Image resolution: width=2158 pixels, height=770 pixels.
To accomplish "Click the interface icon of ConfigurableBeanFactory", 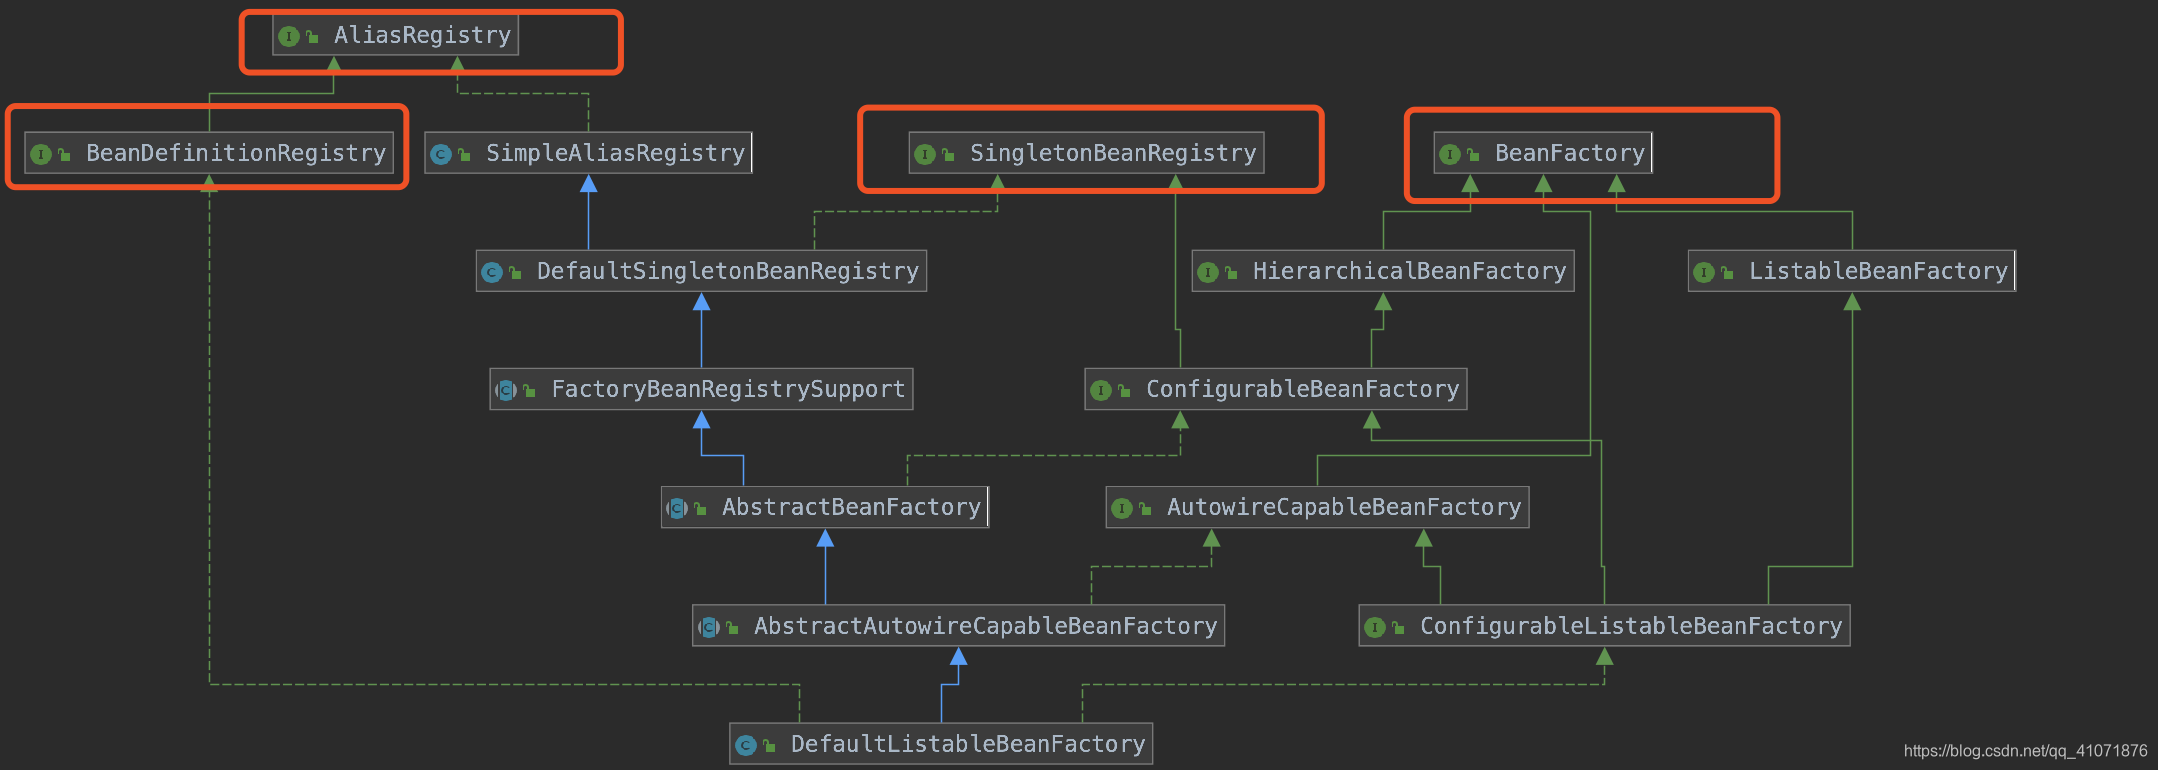I will (x=1101, y=390).
